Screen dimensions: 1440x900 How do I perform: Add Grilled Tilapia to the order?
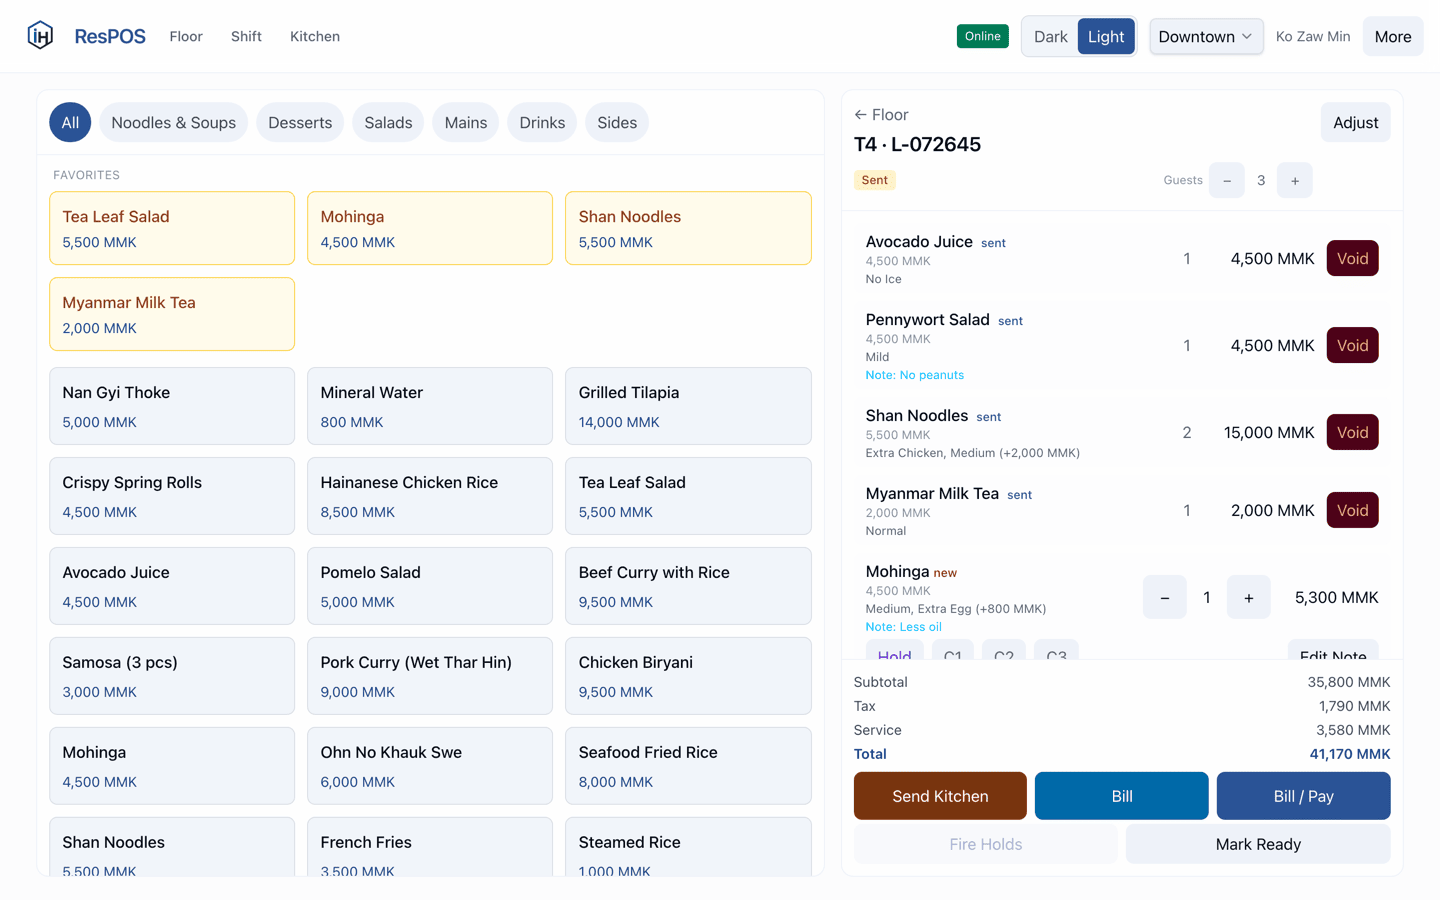[688, 406]
